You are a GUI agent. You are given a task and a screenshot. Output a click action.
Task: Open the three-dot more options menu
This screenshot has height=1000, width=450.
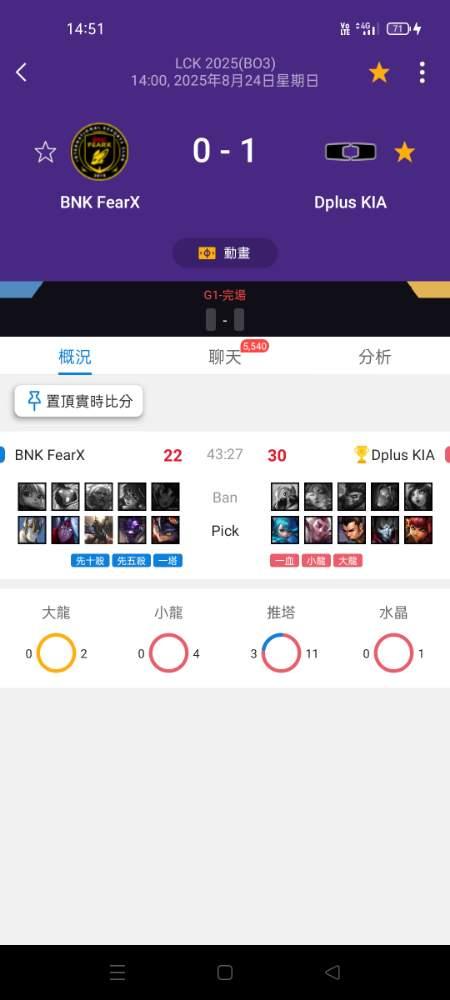click(x=422, y=73)
